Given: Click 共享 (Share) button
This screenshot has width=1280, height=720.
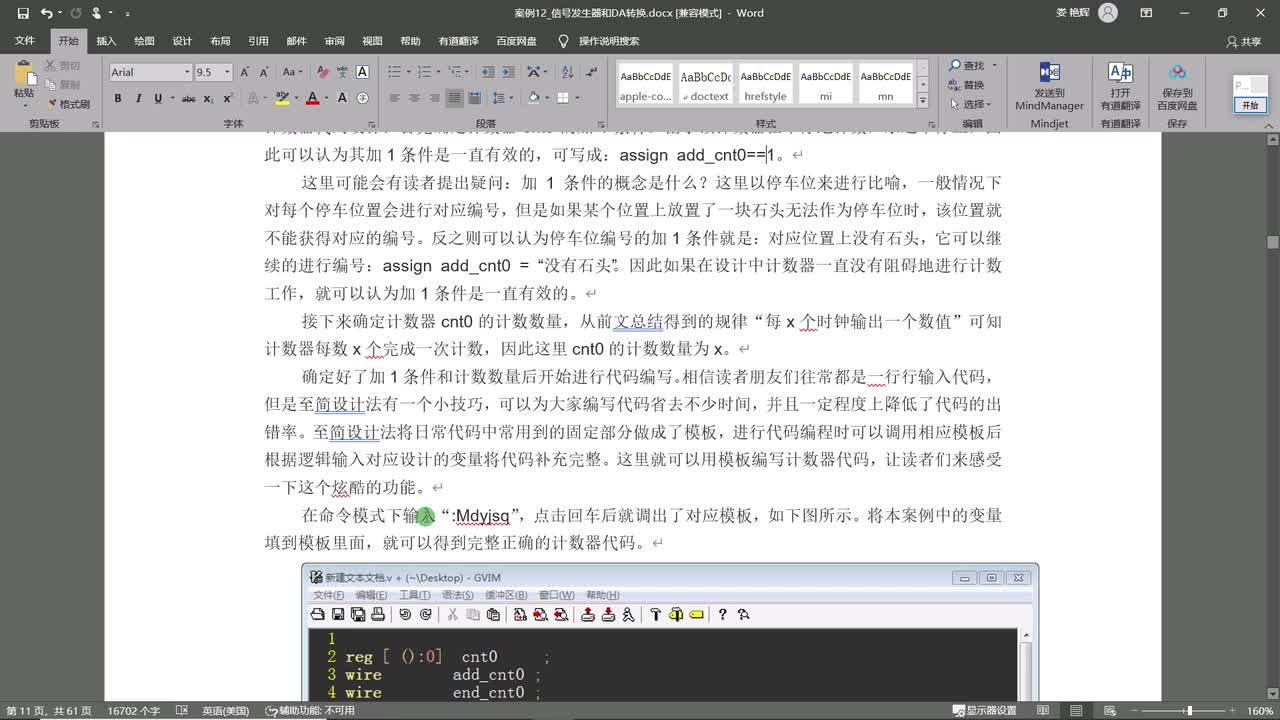Looking at the screenshot, I should 1244,42.
